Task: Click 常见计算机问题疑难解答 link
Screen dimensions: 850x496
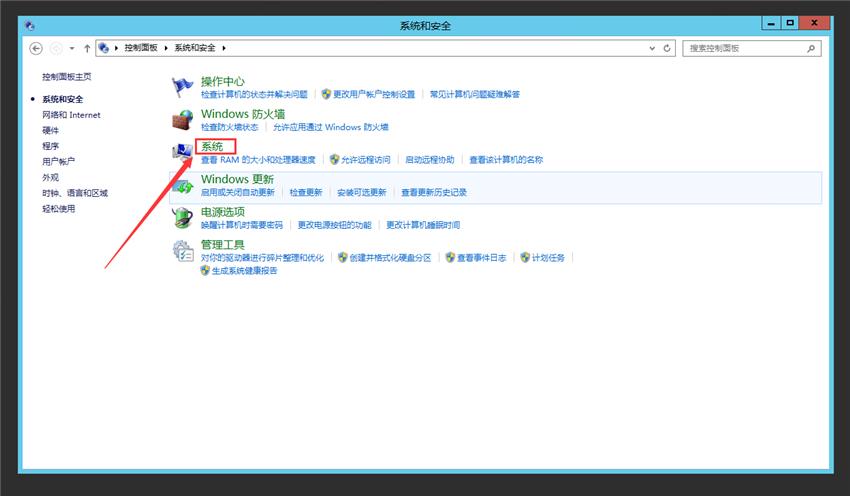Action: click(x=475, y=94)
